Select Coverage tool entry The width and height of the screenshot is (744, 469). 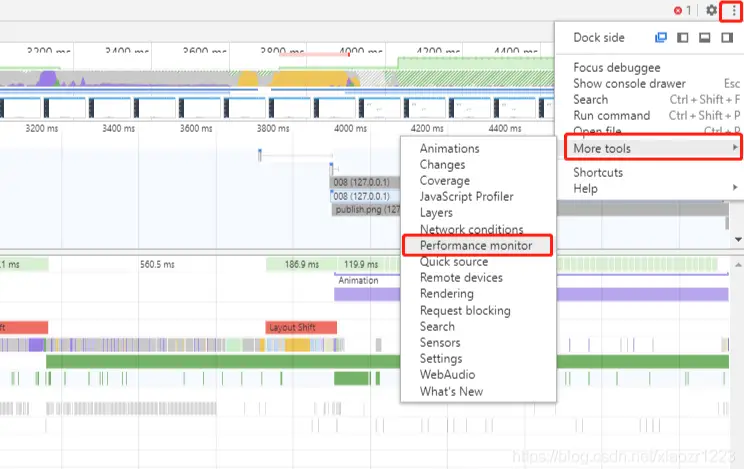tap(445, 181)
